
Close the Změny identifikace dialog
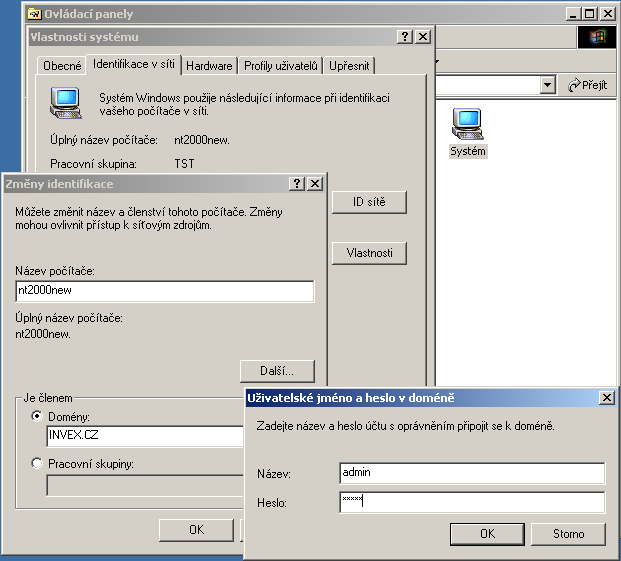(x=315, y=184)
